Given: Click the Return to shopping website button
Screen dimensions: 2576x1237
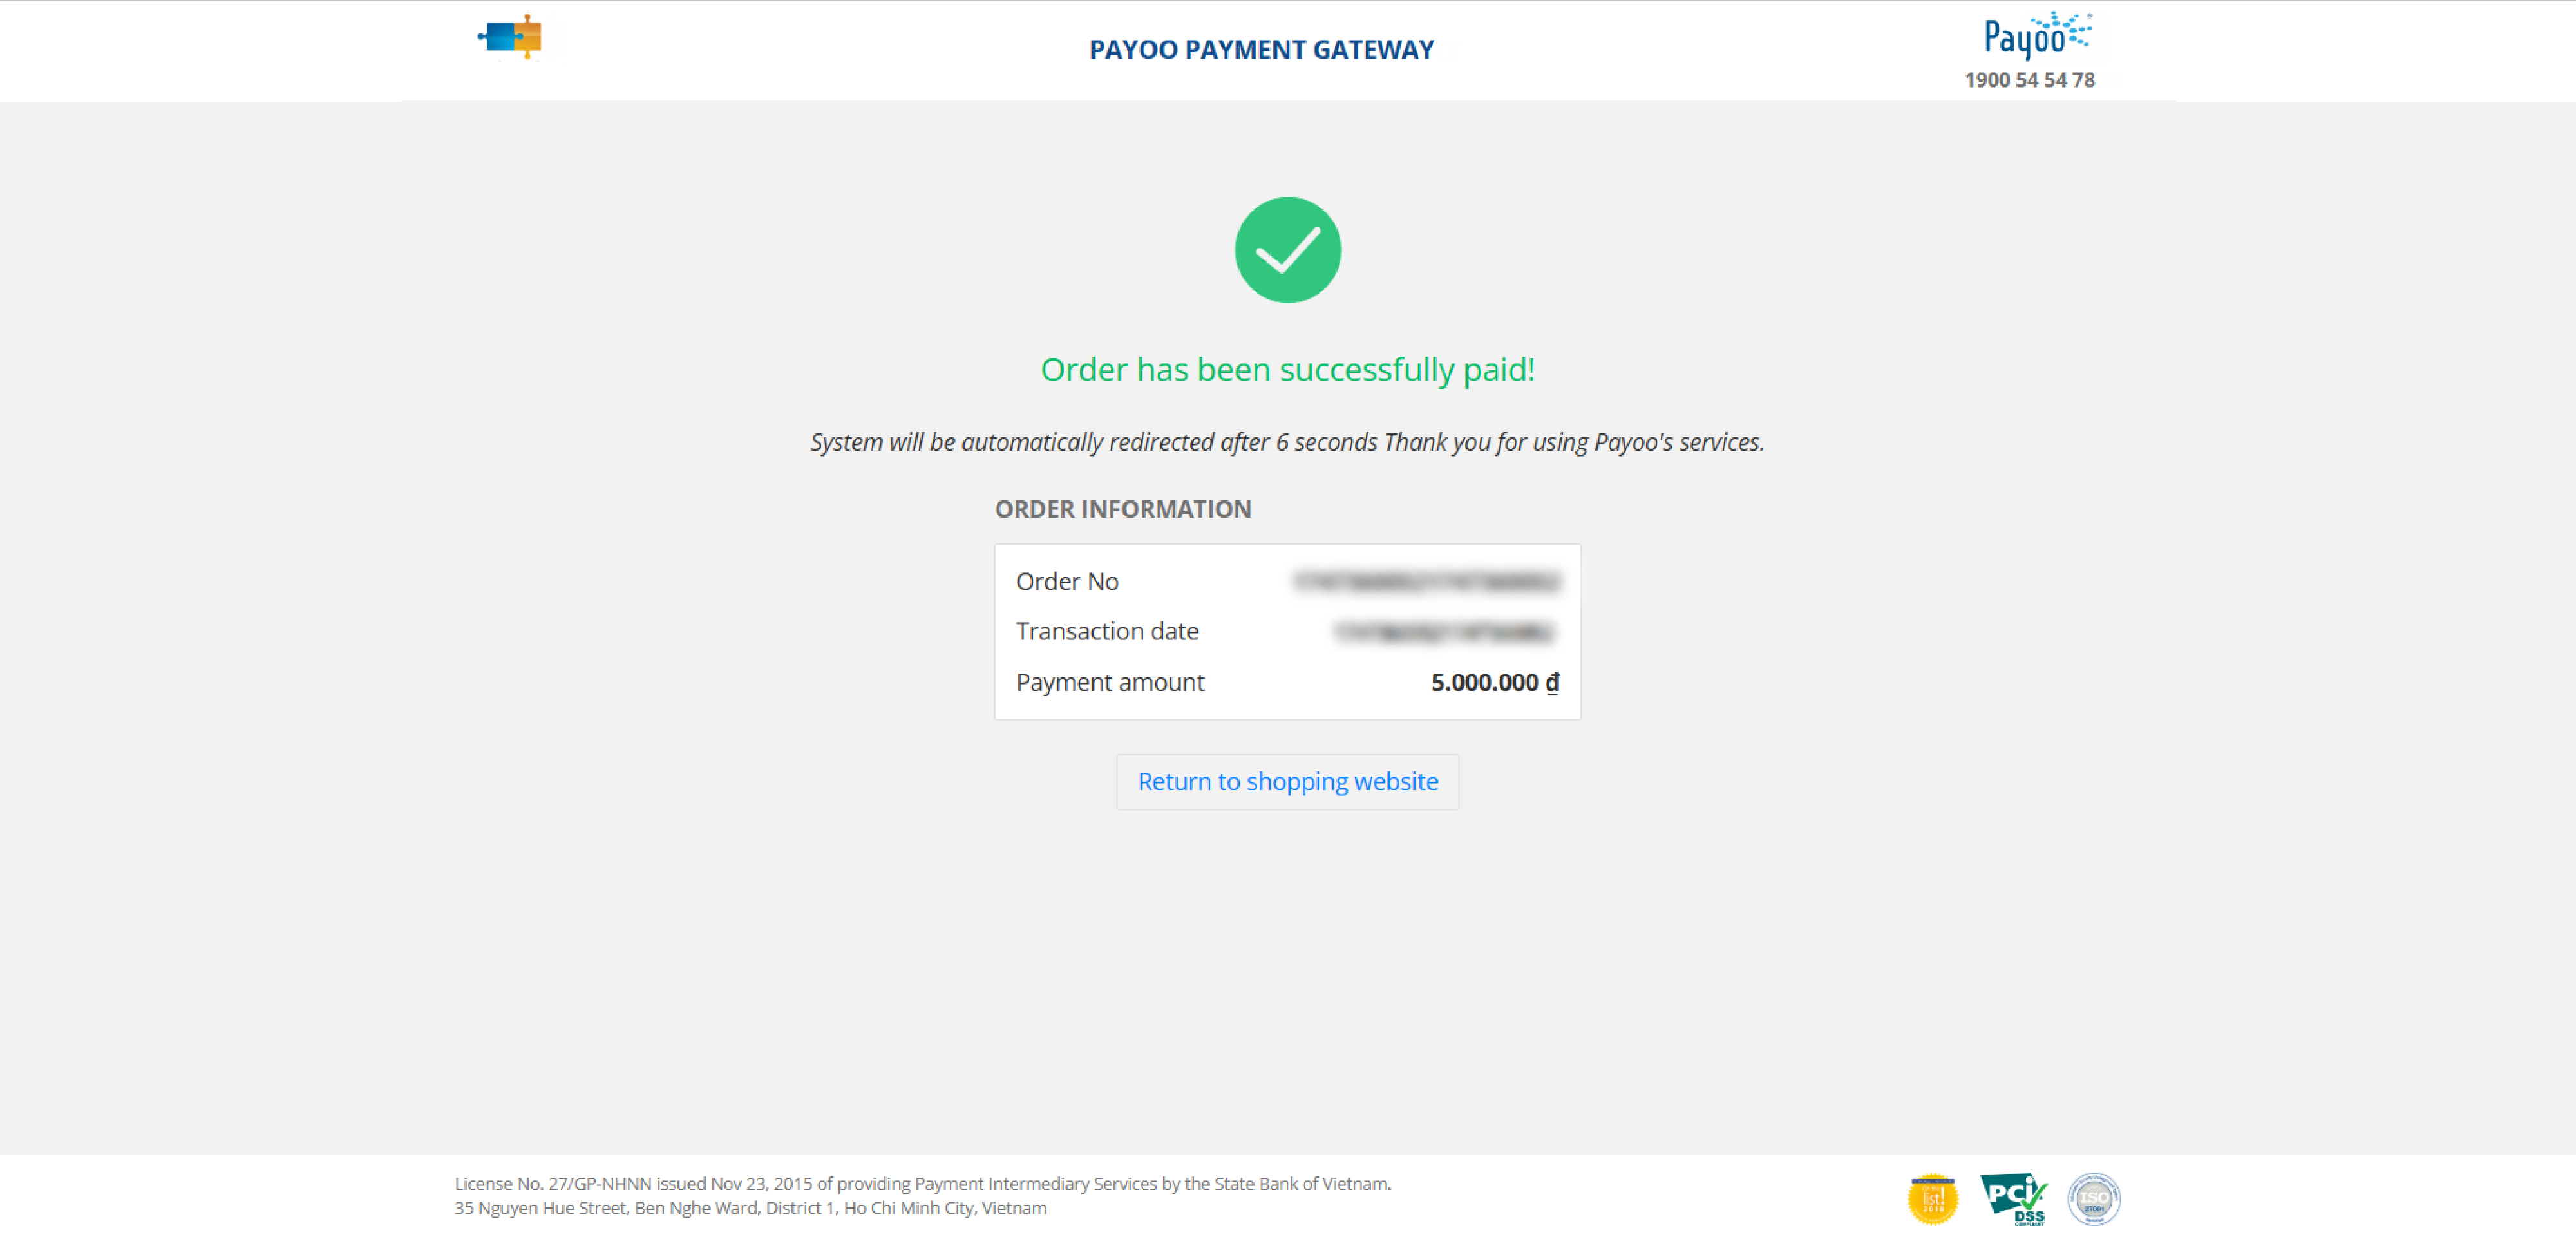Looking at the screenshot, I should point(1287,781).
